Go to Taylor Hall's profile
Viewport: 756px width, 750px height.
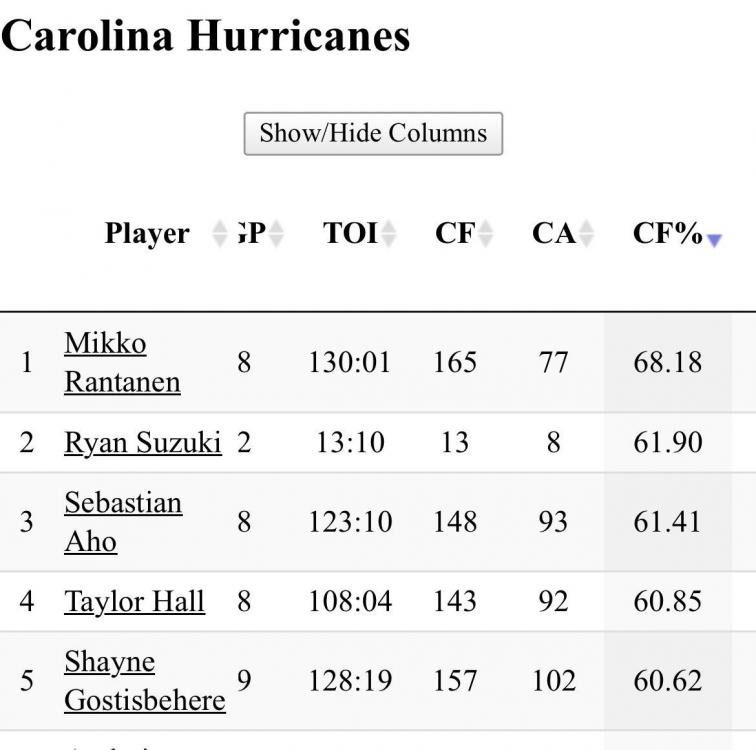[x=134, y=601]
